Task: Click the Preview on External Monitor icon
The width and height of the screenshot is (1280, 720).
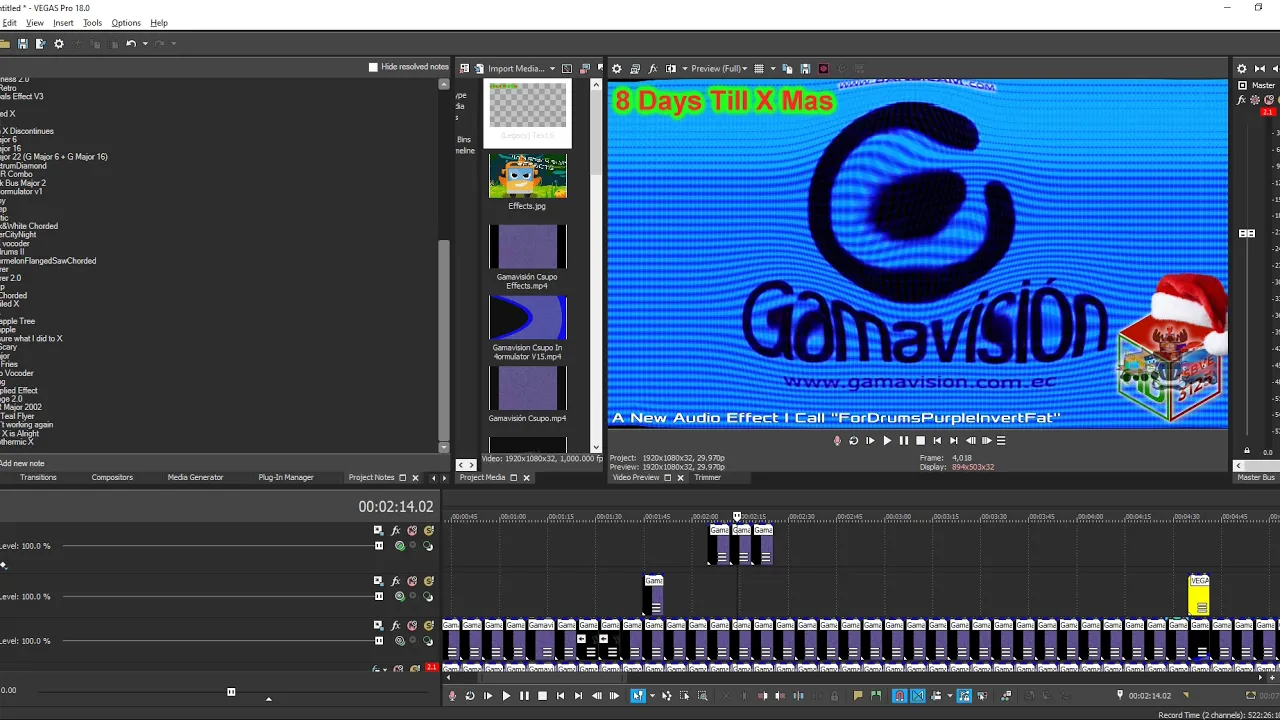Action: coord(635,69)
